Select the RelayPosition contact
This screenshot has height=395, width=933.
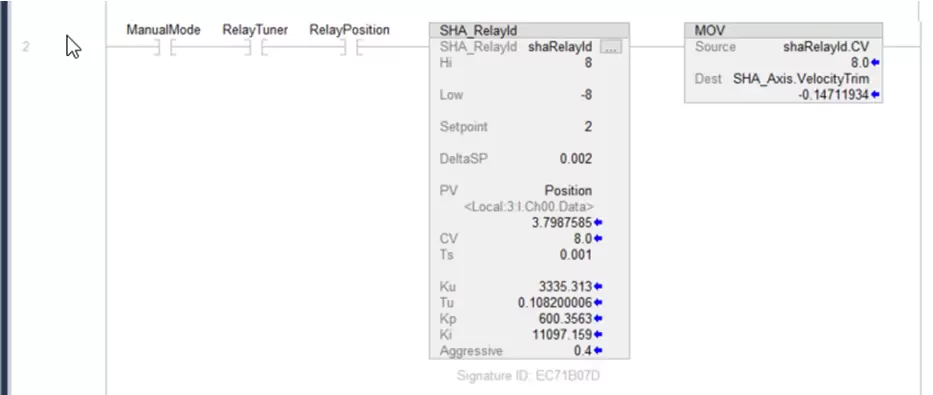[x=351, y=47]
